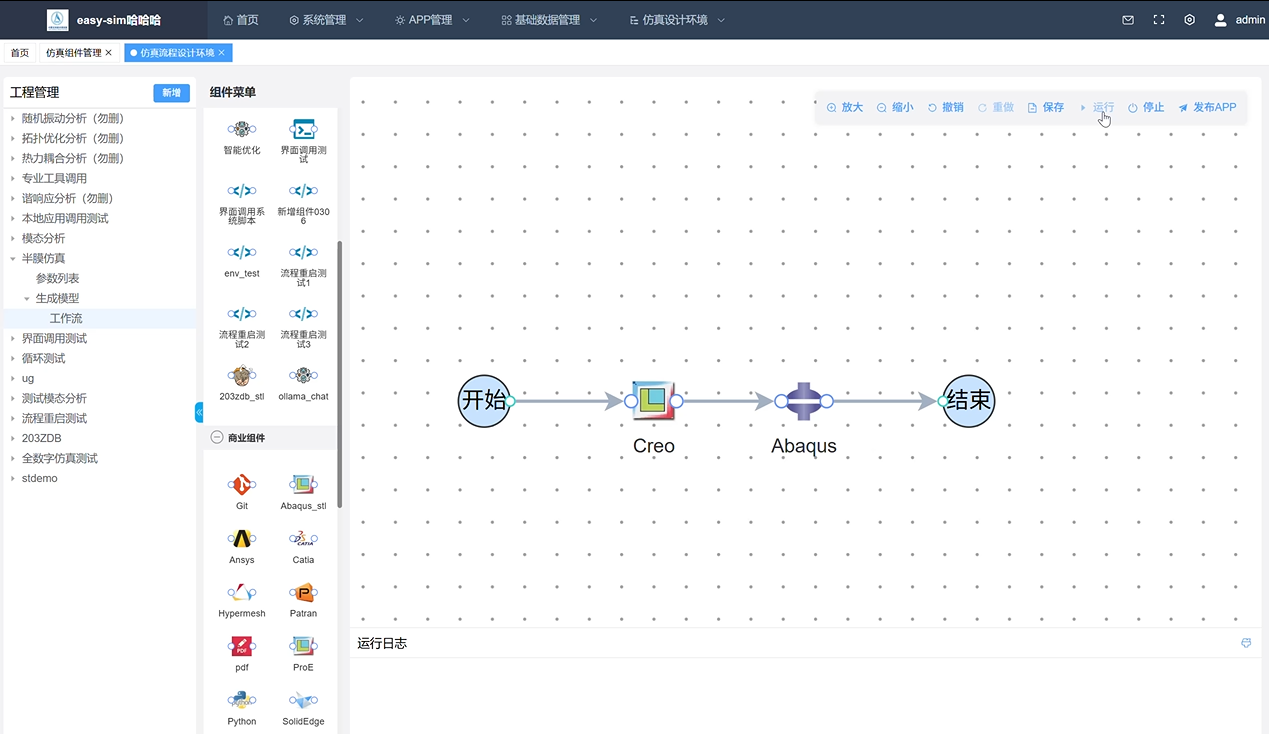Pick the Abaqus_stl component icon
Image resolution: width=1269 pixels, height=734 pixels.
[303, 485]
